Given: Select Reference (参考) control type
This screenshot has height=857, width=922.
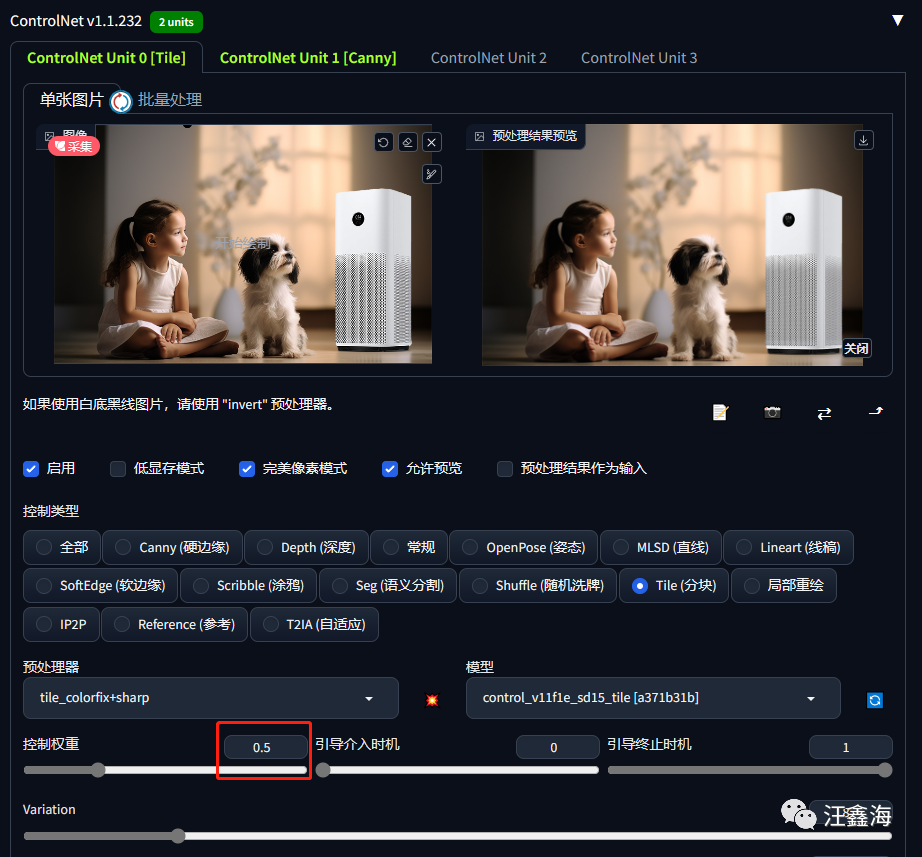Looking at the screenshot, I should click(x=175, y=625).
